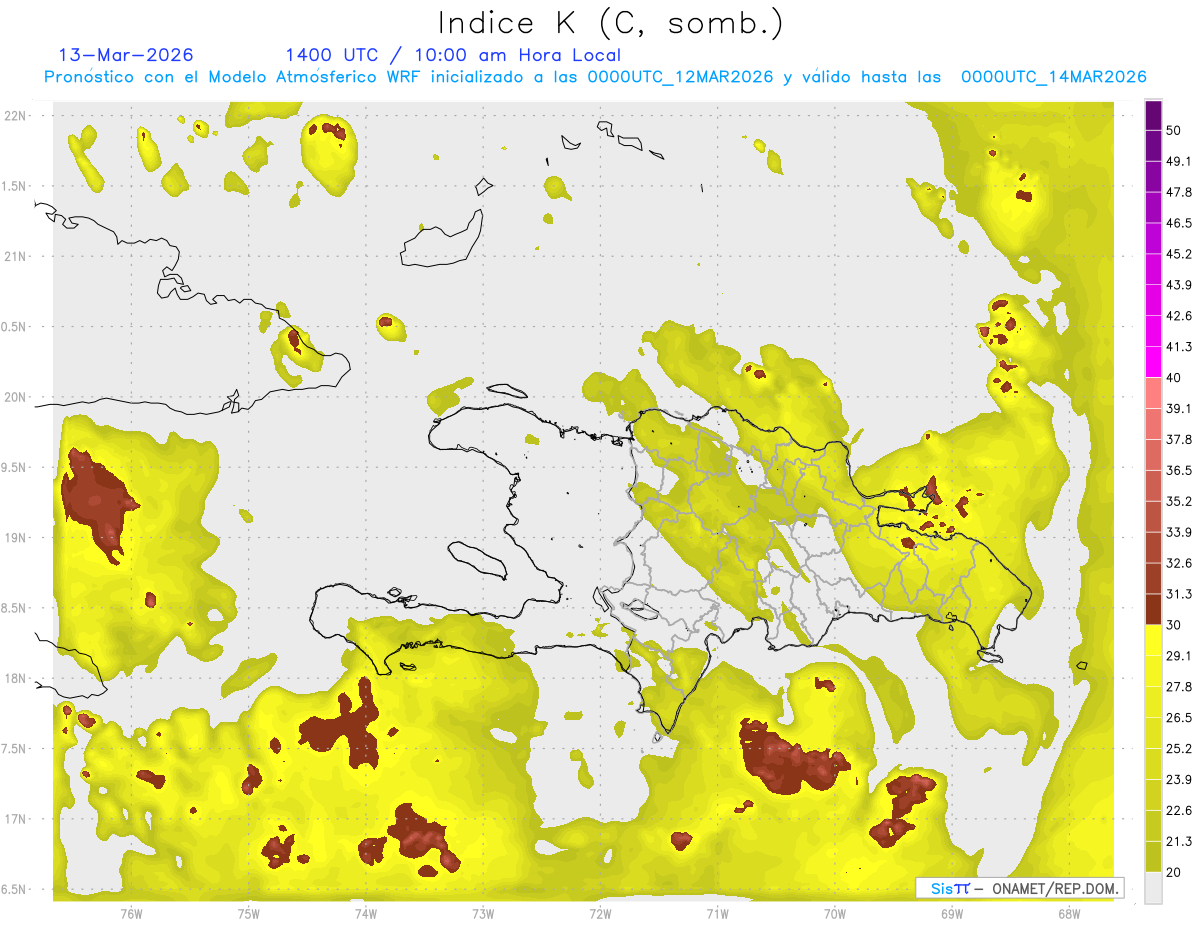Click the "68W" longitude label
Screen dimensions: 1200x927
1069,913
